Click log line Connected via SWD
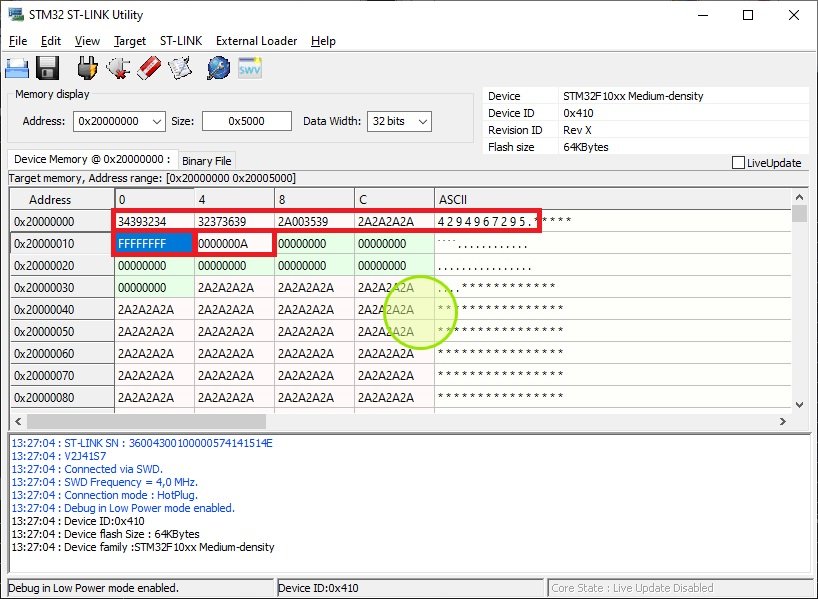 [87, 469]
